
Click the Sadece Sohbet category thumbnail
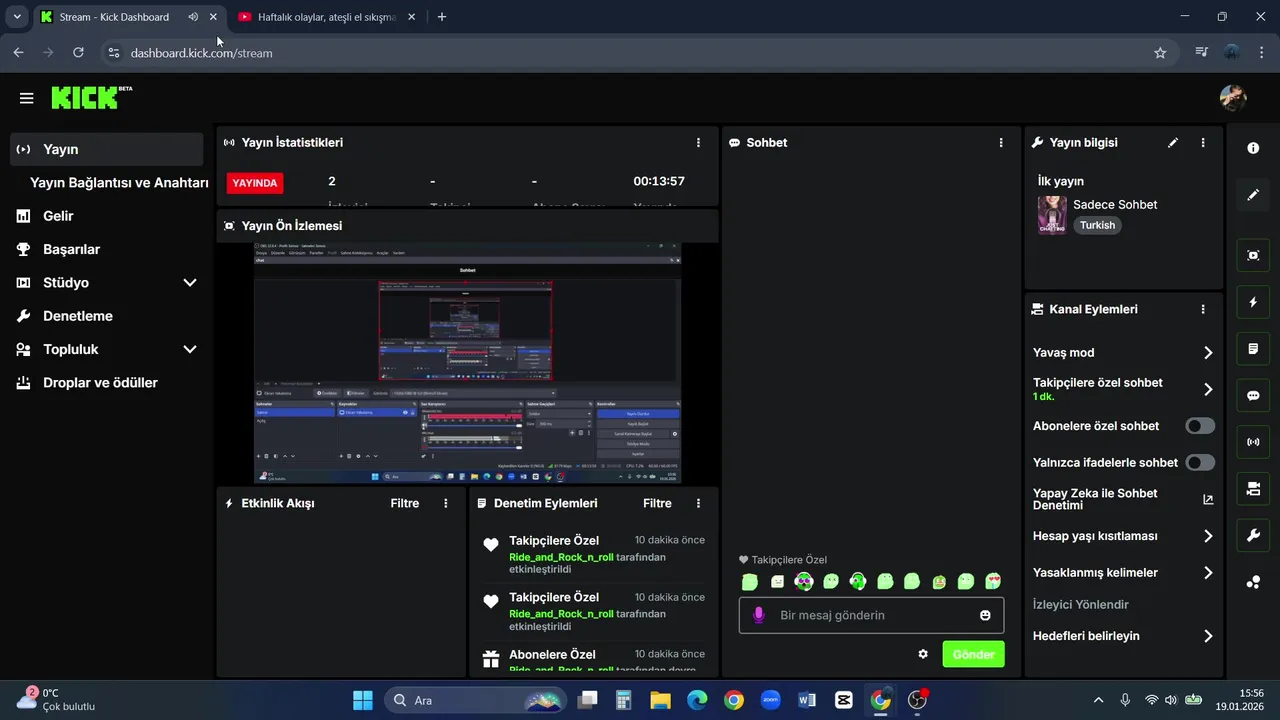tap(1052, 215)
